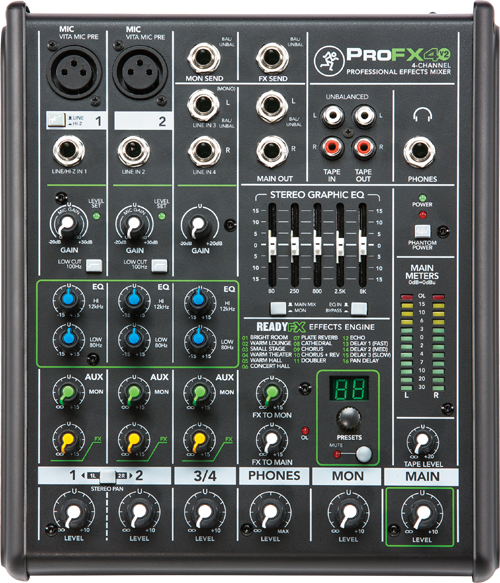Image resolution: width=500 pixels, height=583 pixels.
Task: Click the red FX MUTE LED
Action: tap(337, 454)
